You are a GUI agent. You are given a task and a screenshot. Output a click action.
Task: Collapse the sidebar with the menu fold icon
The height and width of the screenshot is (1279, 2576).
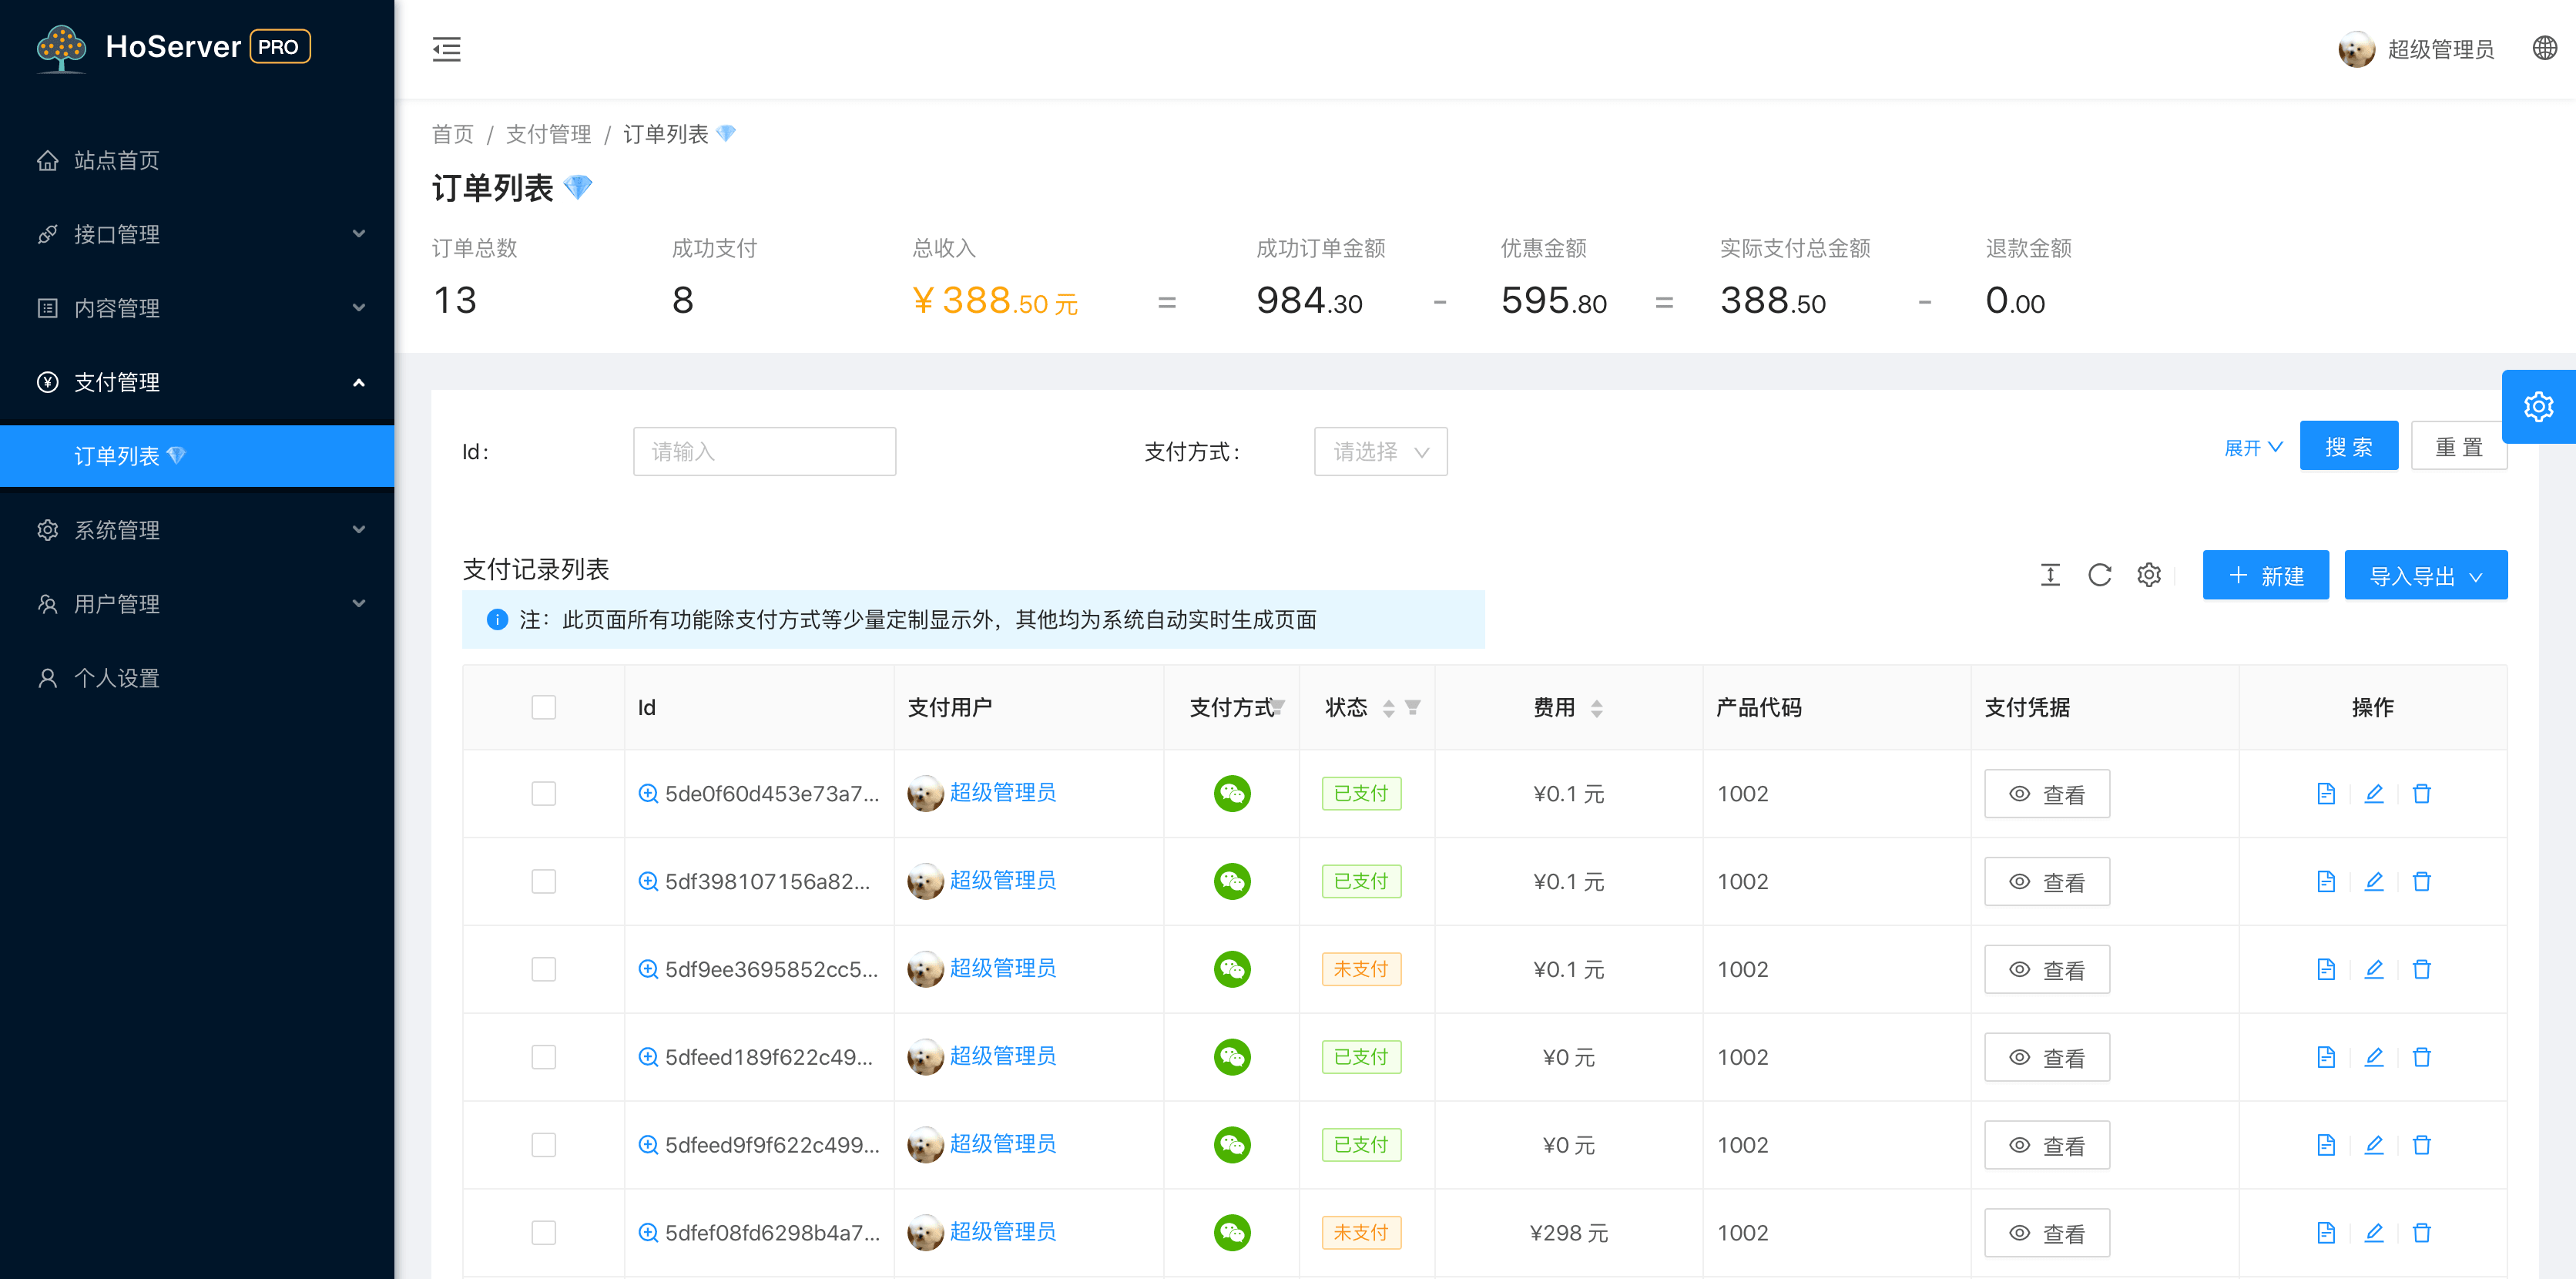tap(446, 49)
